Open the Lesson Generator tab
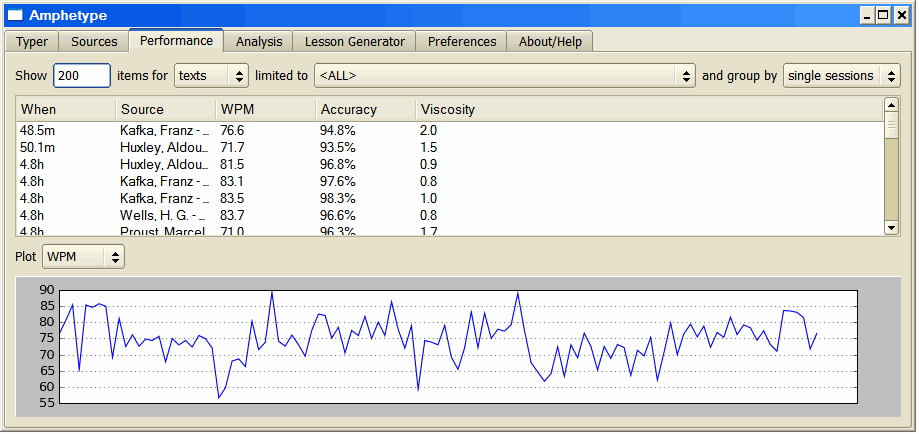This screenshot has width=919, height=434. (355, 42)
